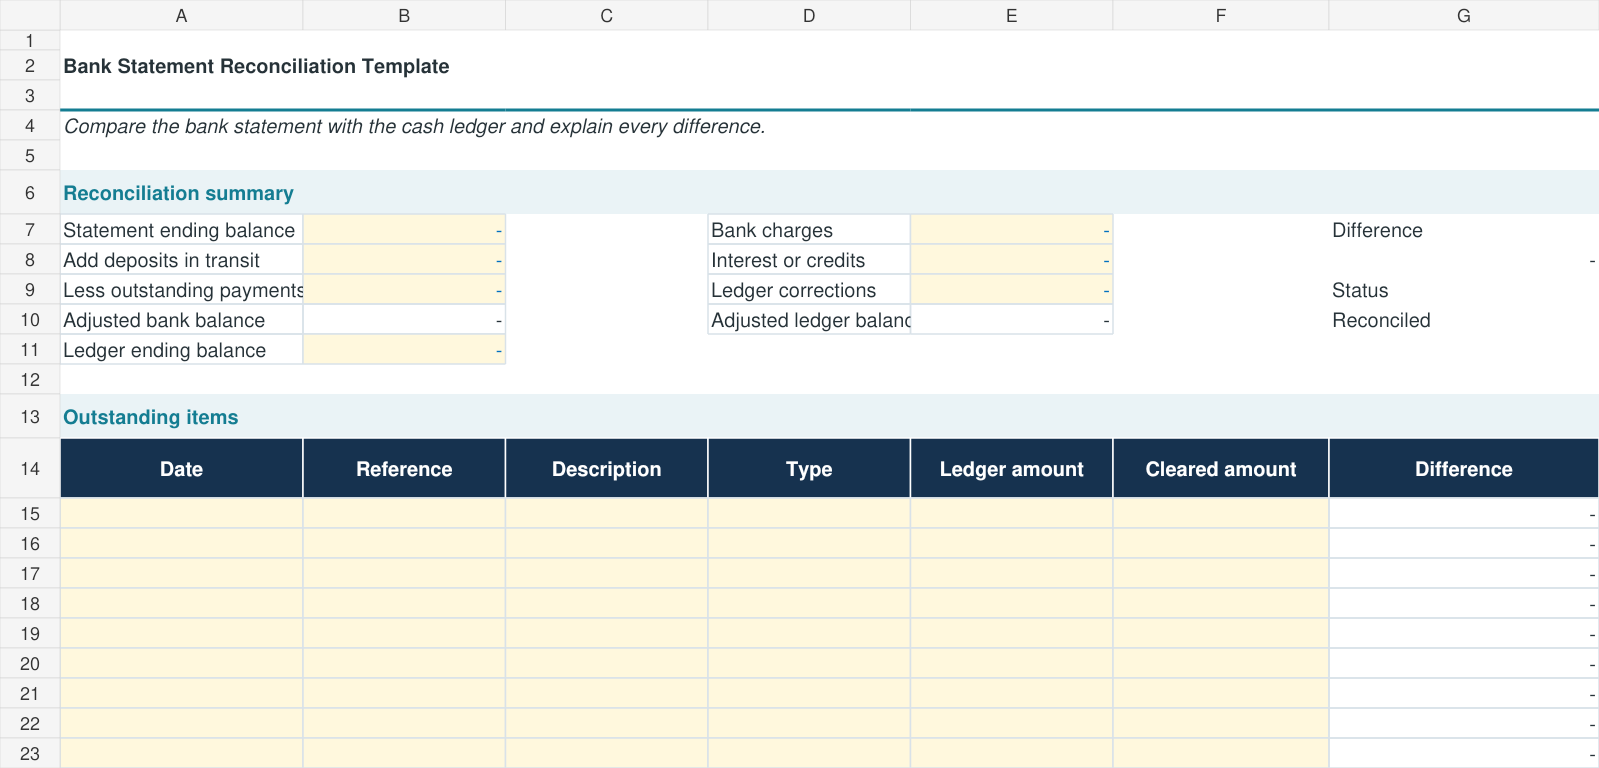The width and height of the screenshot is (1599, 768).
Task: Select column D header
Action: [809, 15]
